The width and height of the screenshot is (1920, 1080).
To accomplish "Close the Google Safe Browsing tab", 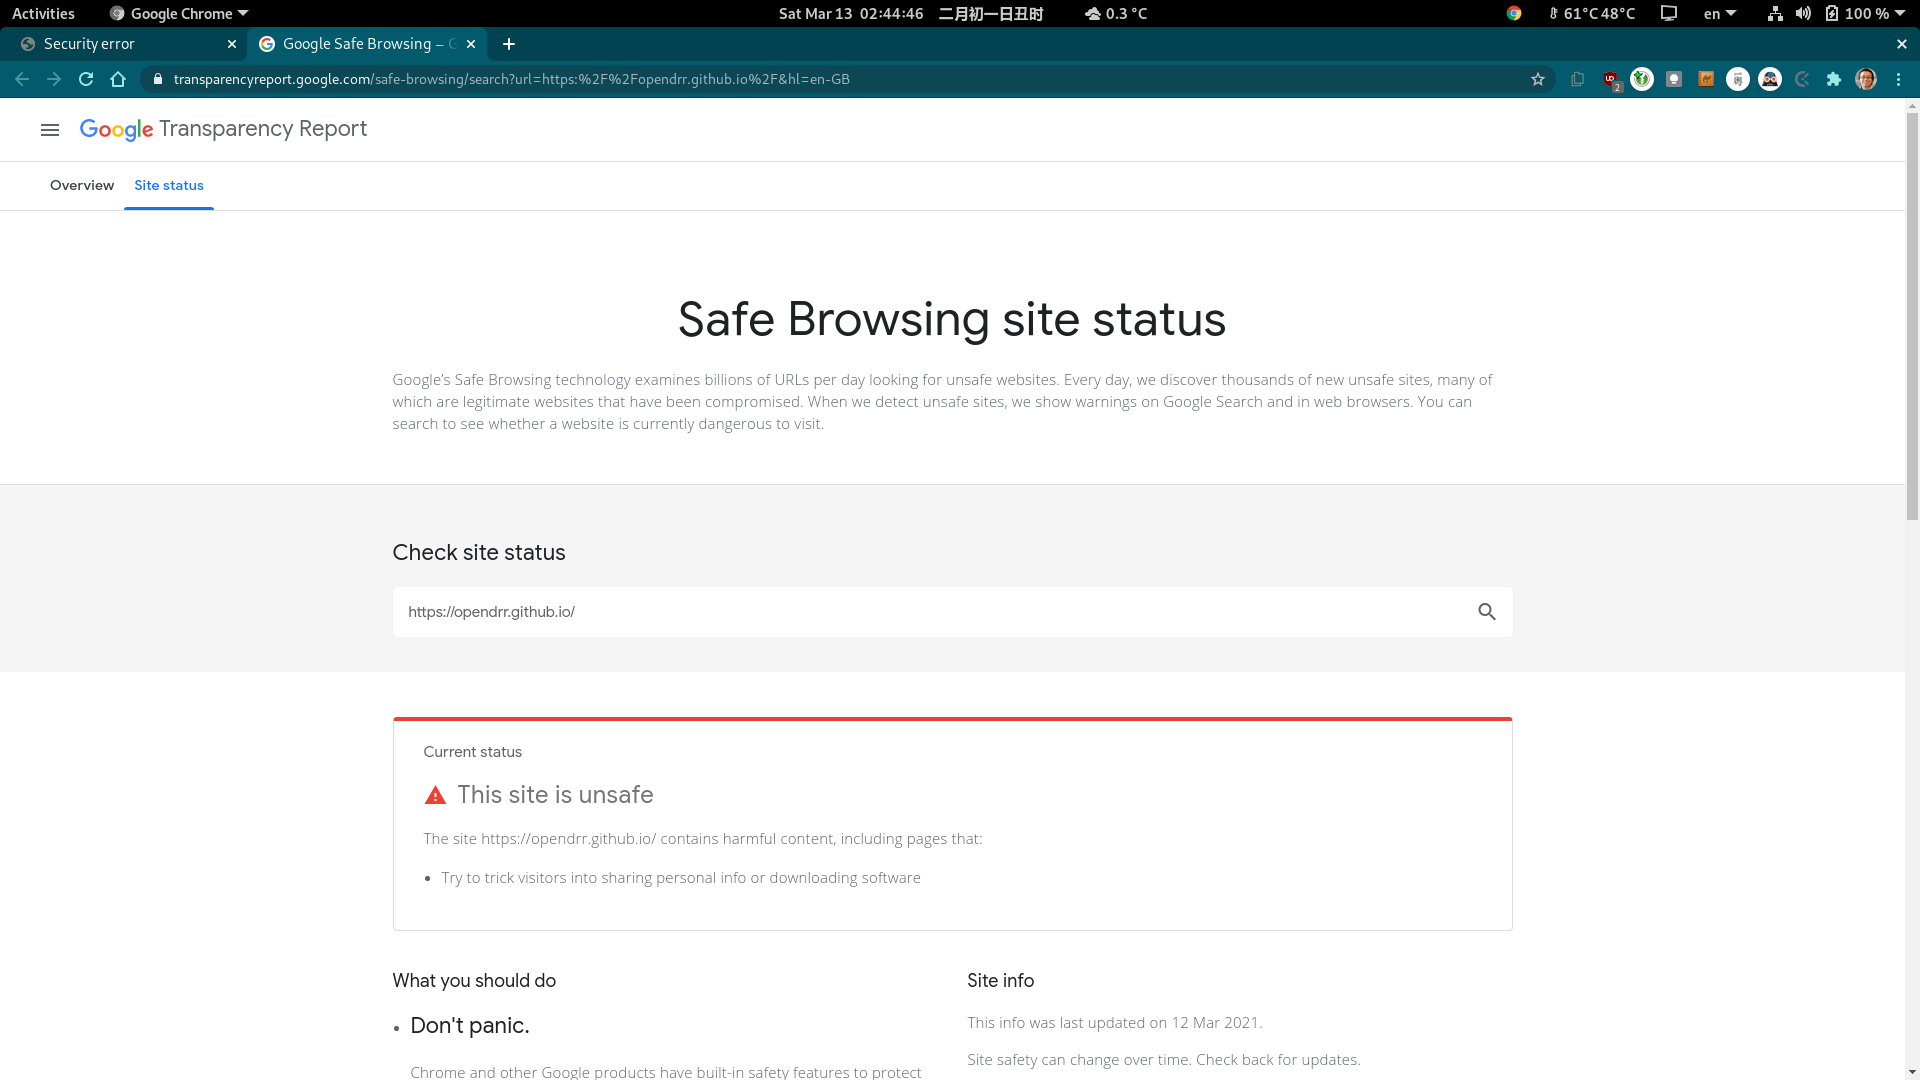I will pos(471,44).
